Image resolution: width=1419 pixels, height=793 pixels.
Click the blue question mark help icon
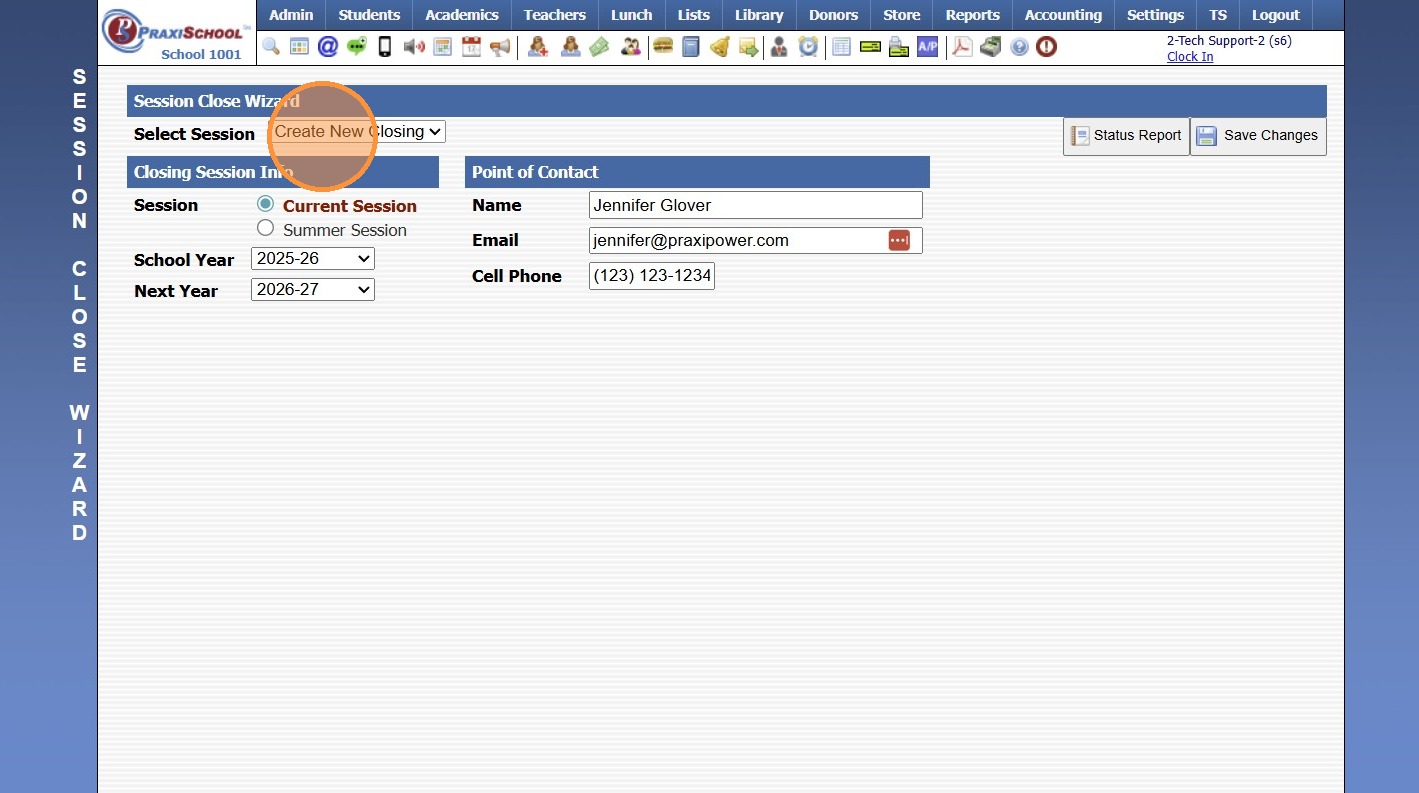coord(1019,47)
